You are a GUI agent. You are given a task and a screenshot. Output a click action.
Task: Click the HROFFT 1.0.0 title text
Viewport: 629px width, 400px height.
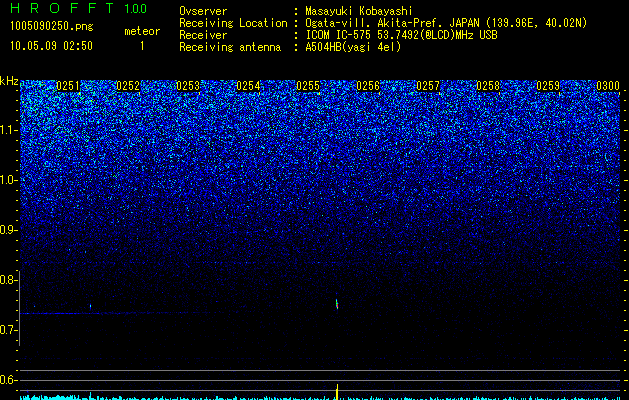pyautogui.click(x=78, y=8)
